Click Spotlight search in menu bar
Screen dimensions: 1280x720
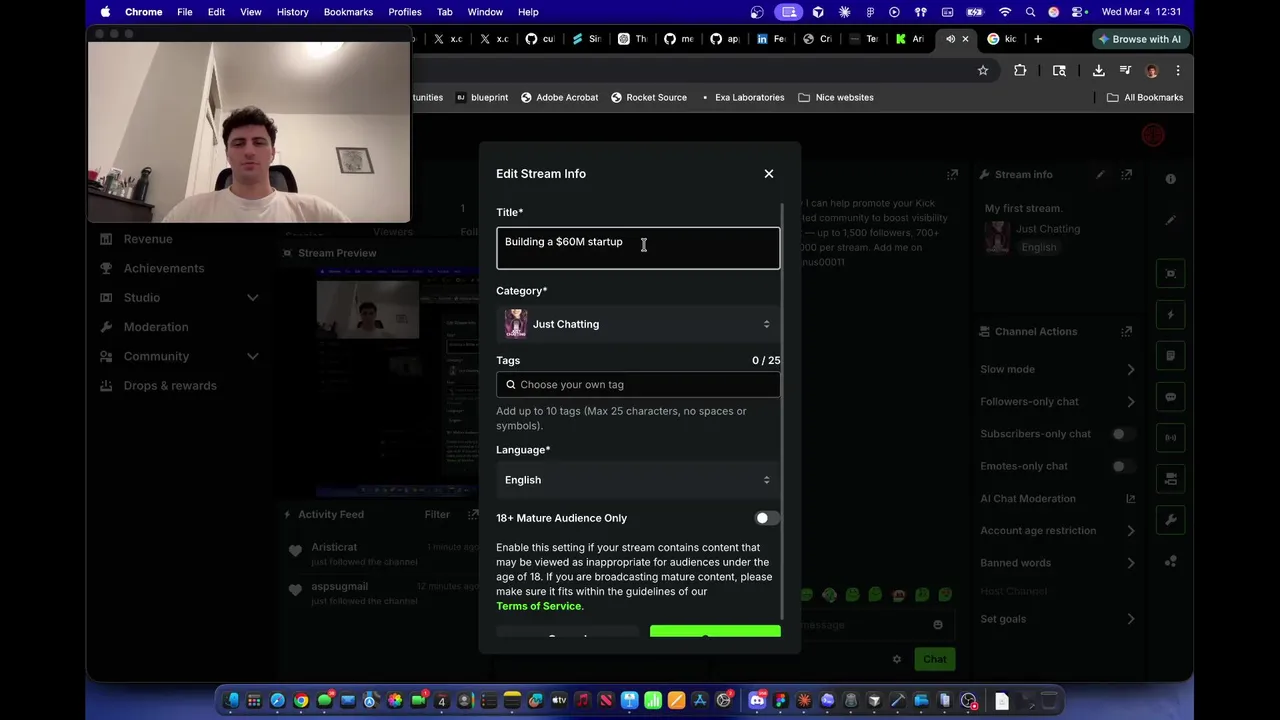click(1030, 12)
